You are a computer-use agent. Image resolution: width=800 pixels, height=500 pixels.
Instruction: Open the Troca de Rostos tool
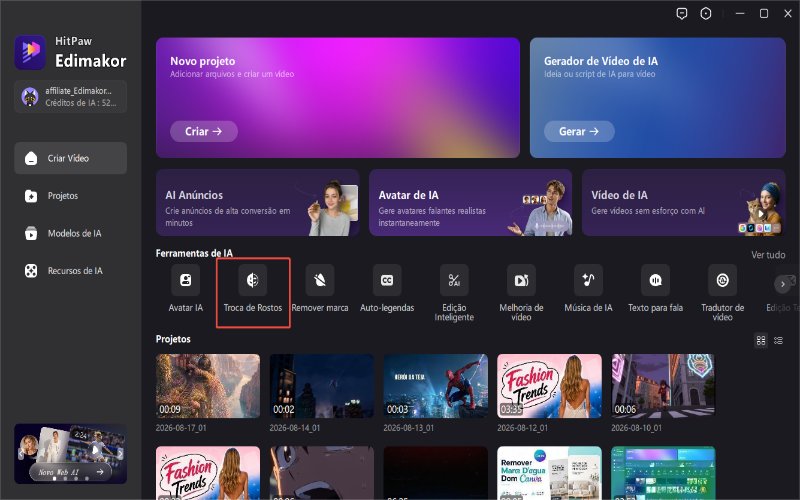click(x=253, y=288)
